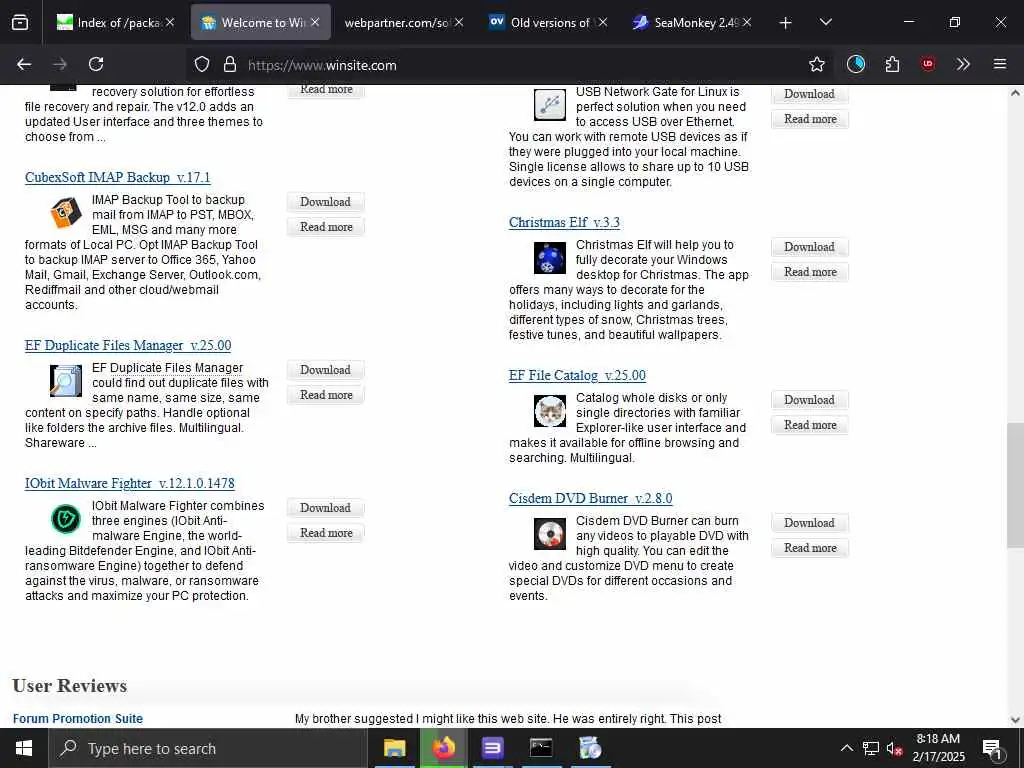
Task: Open the Extensions puzzle icon
Action: coord(892,64)
